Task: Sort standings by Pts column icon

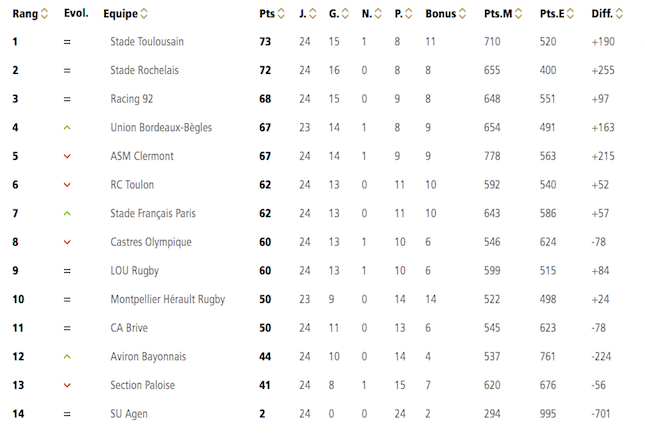Action: click(x=281, y=14)
